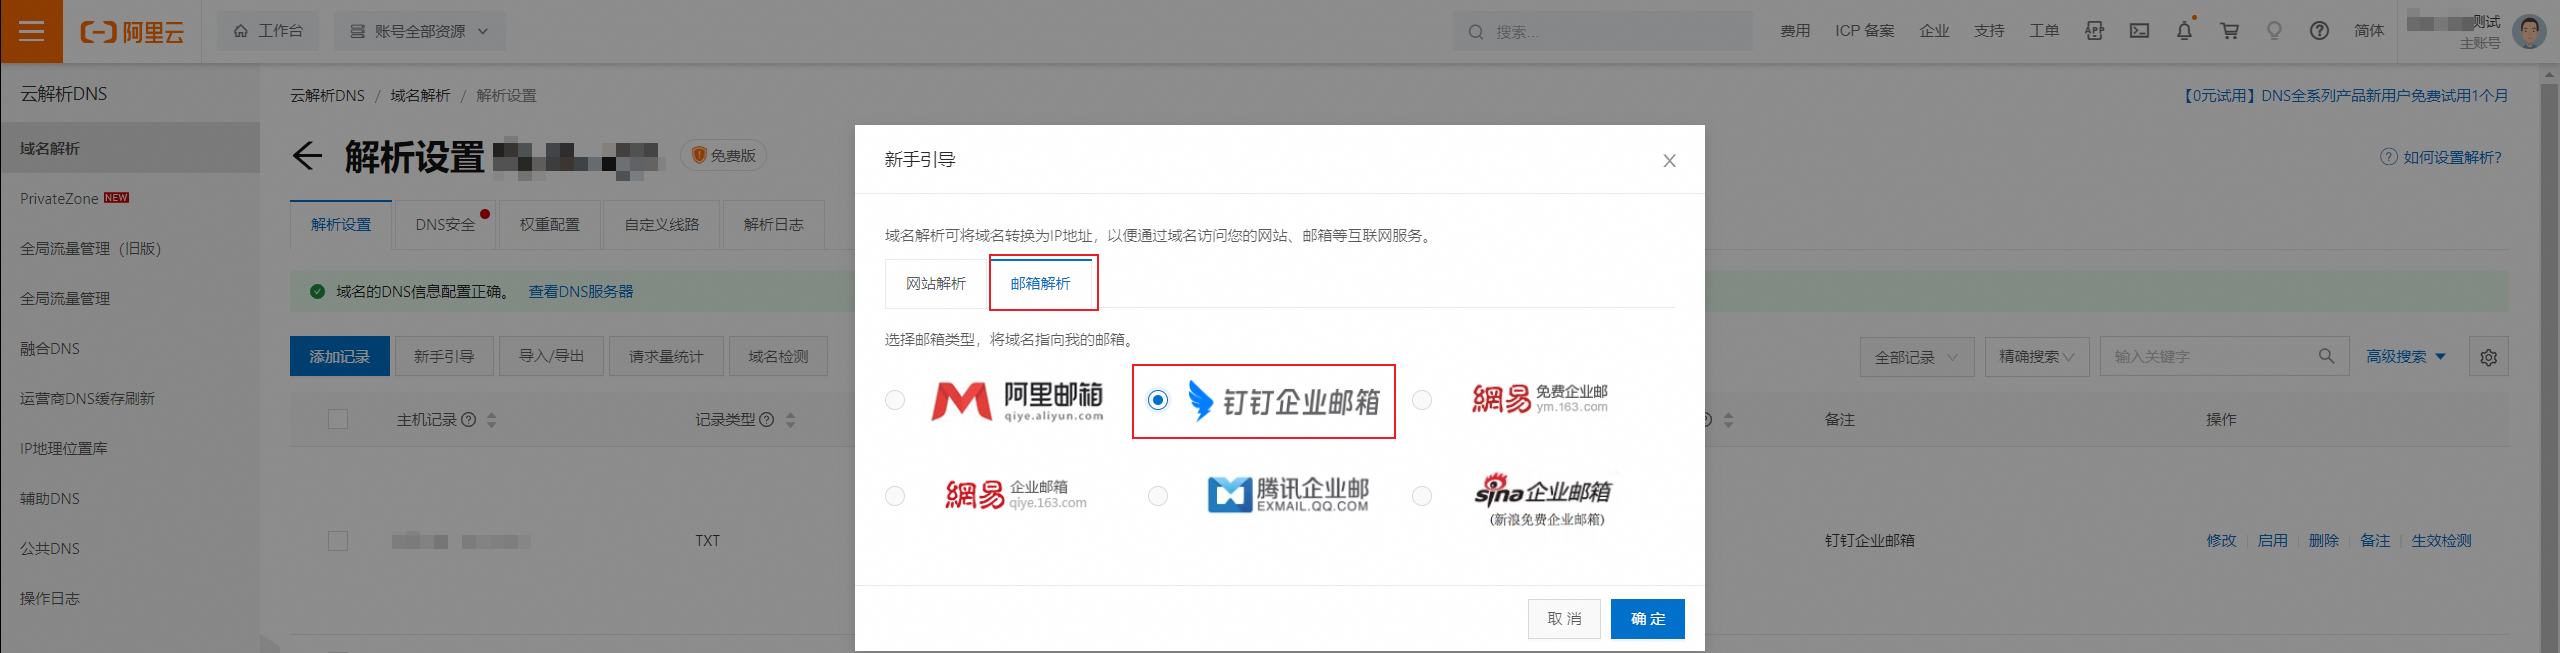Select 域名解析 in sidebar
Image resolution: width=2560 pixels, height=653 pixels.
coord(130,148)
